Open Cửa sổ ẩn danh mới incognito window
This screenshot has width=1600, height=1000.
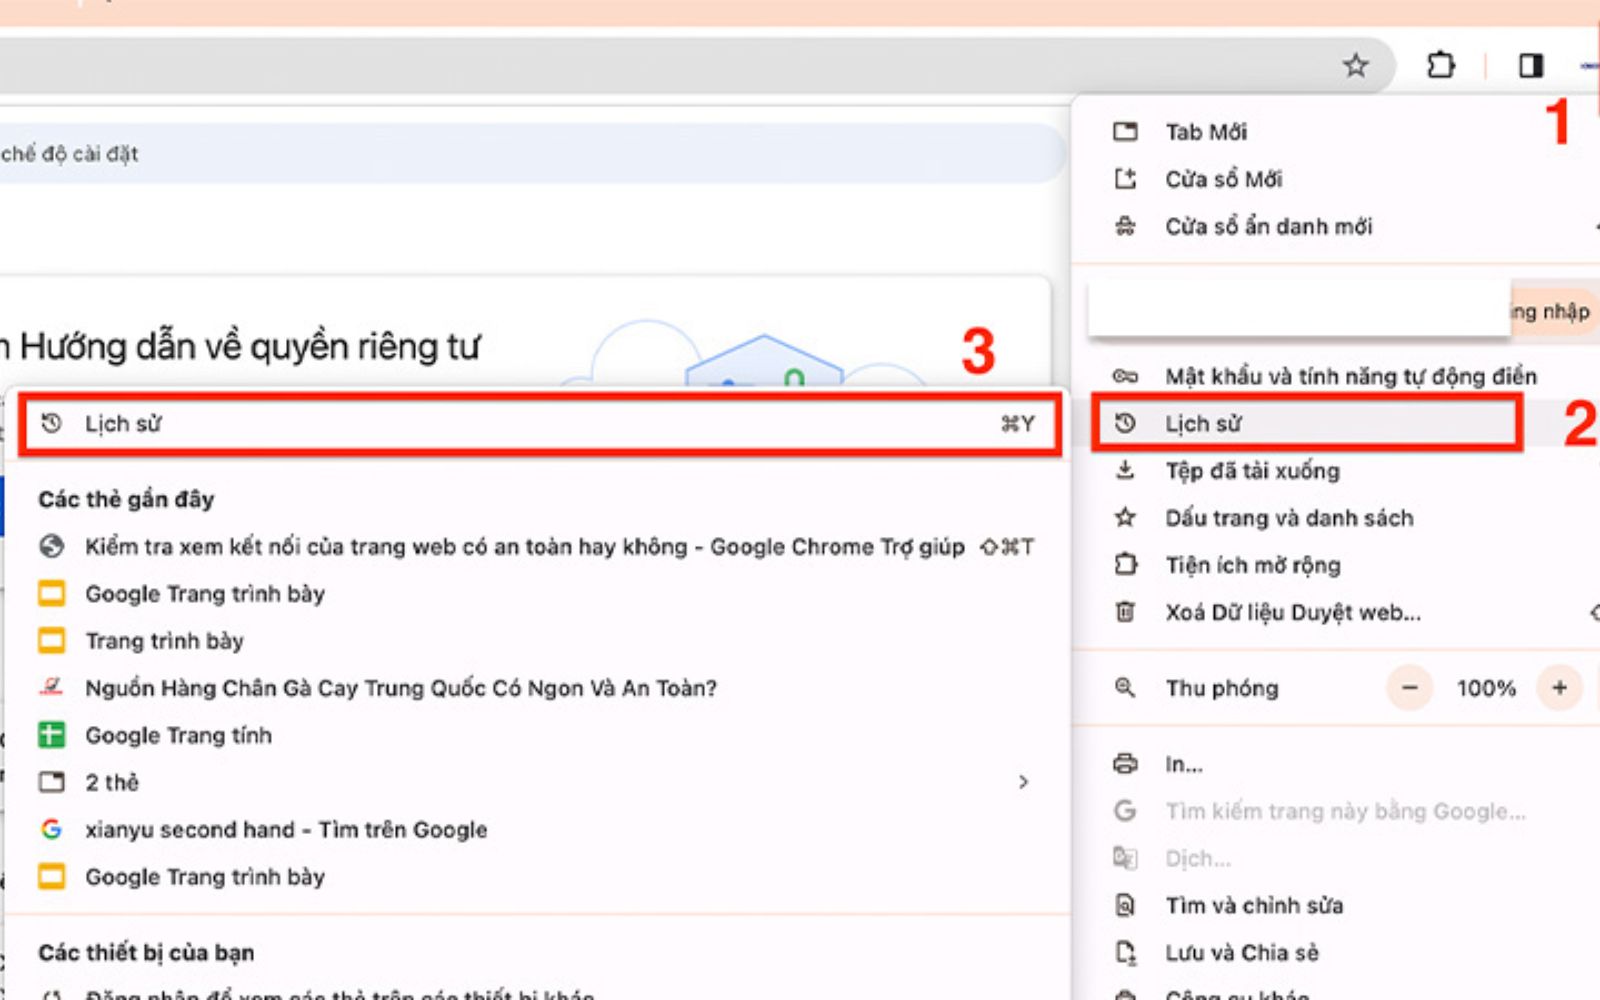coord(1335,226)
